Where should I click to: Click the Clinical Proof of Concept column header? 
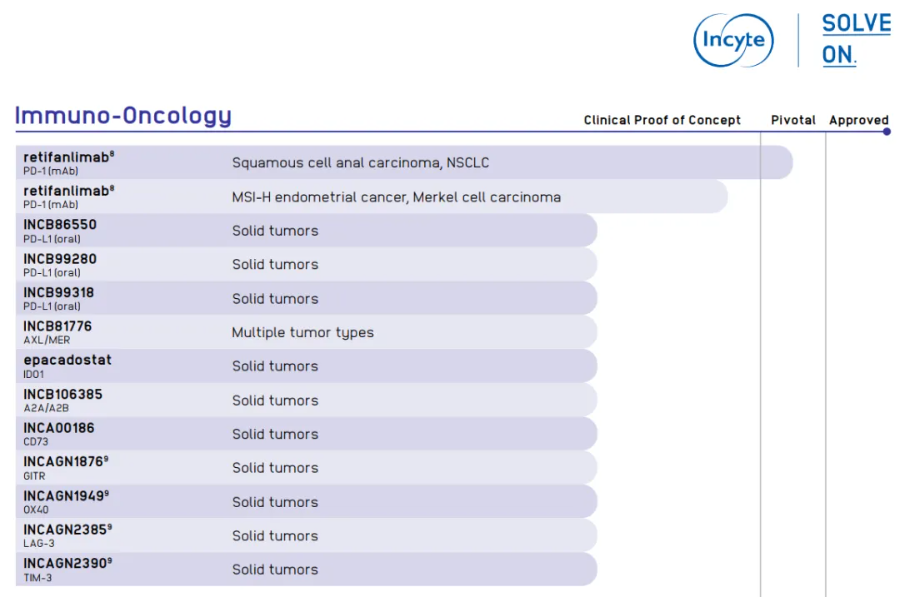tap(662, 120)
